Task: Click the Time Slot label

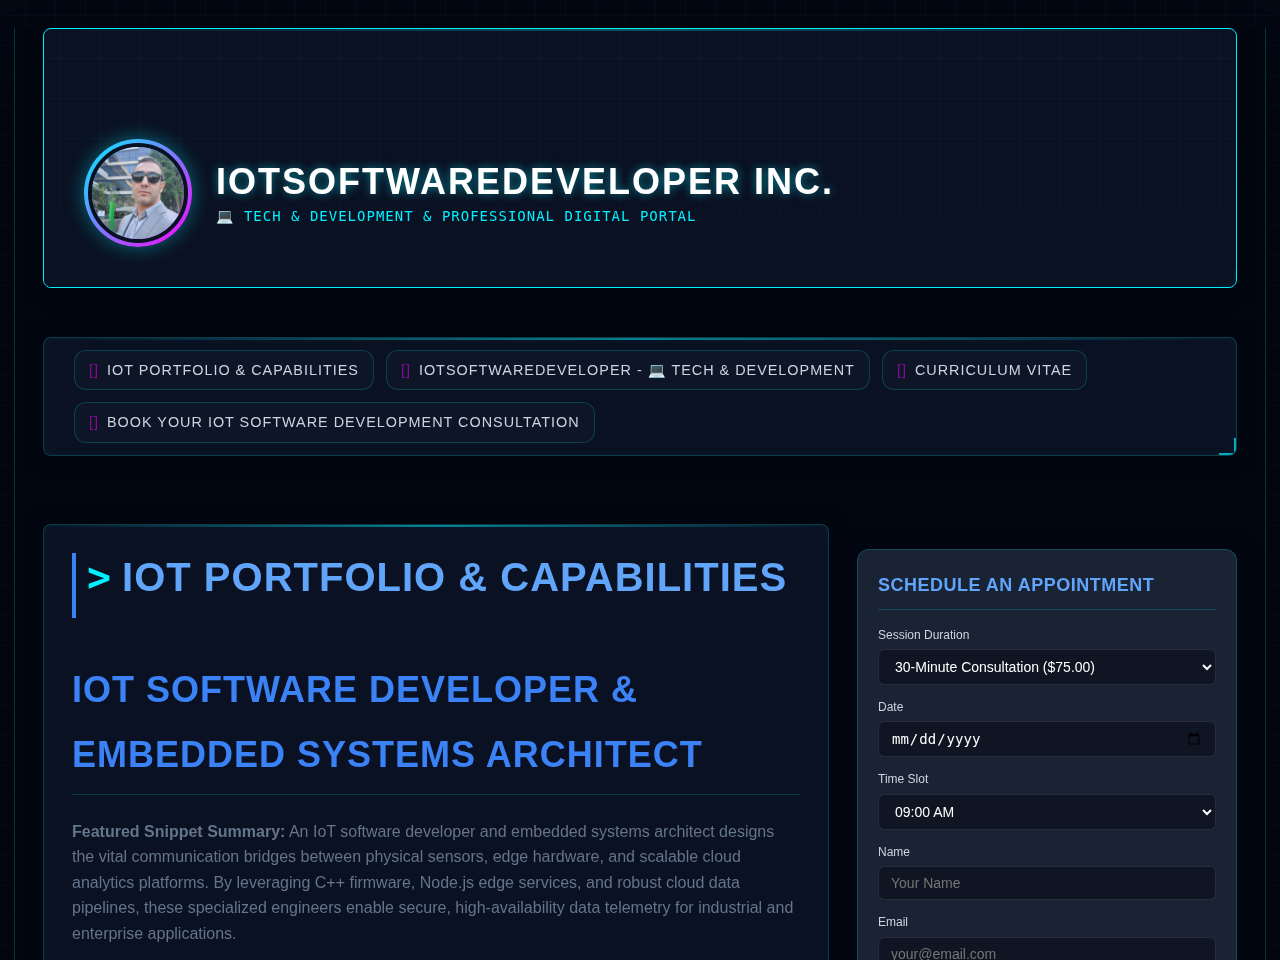Action: pyautogui.click(x=903, y=779)
